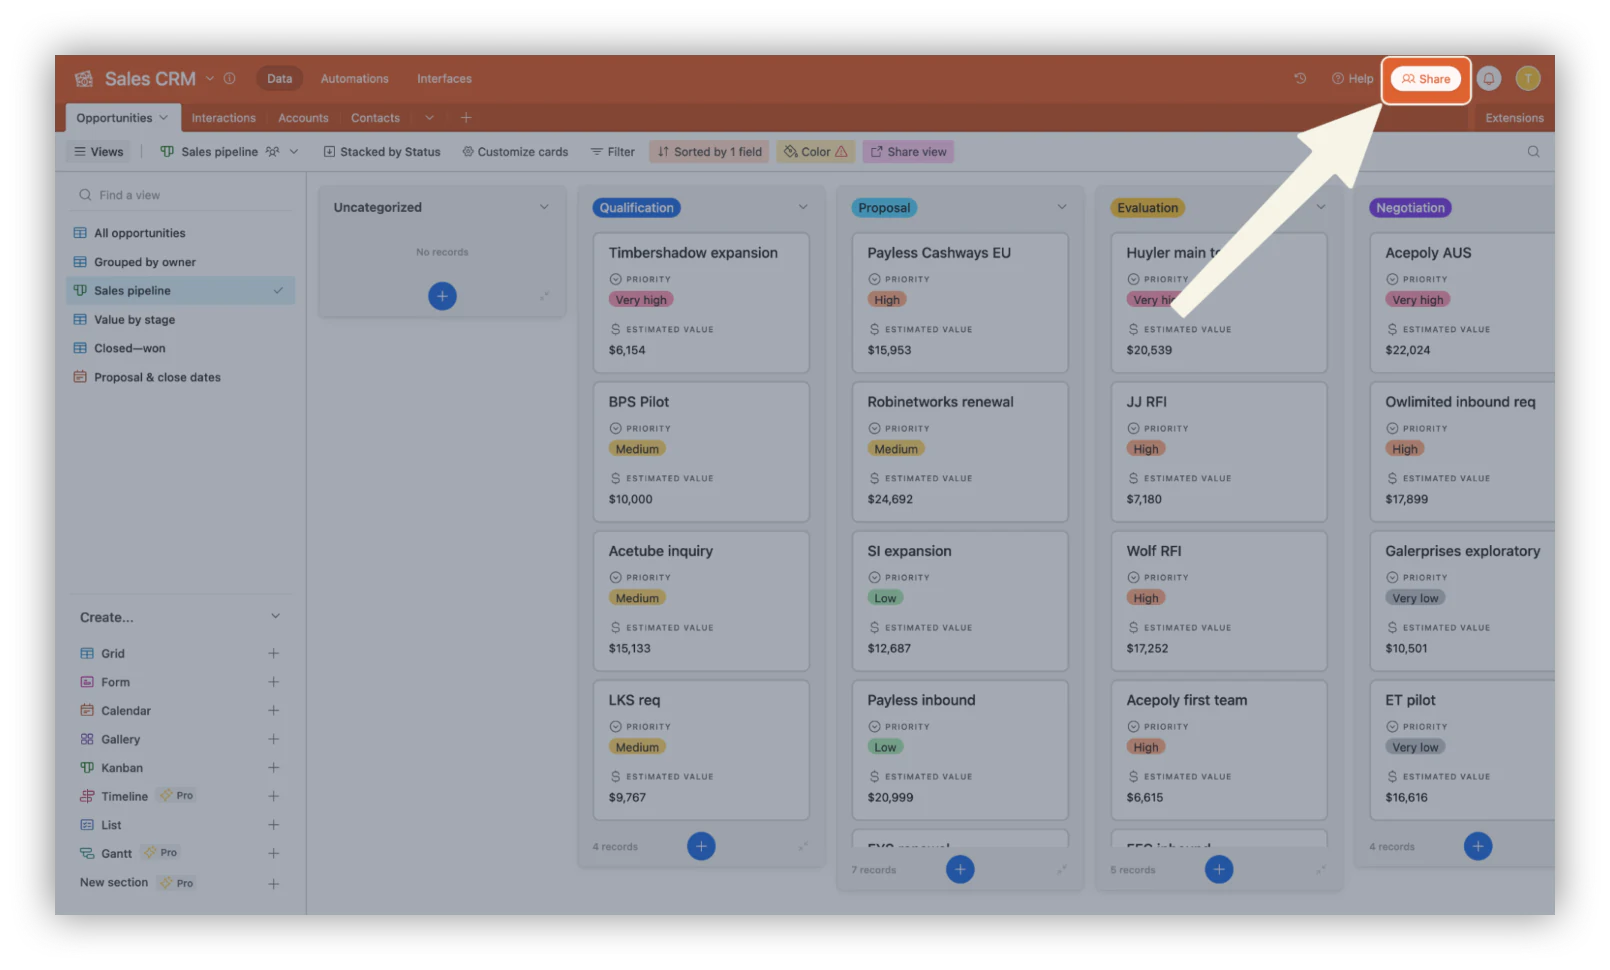The width and height of the screenshot is (1610, 970).
Task: Add a Gallery view with its plus icon
Action: (x=273, y=739)
